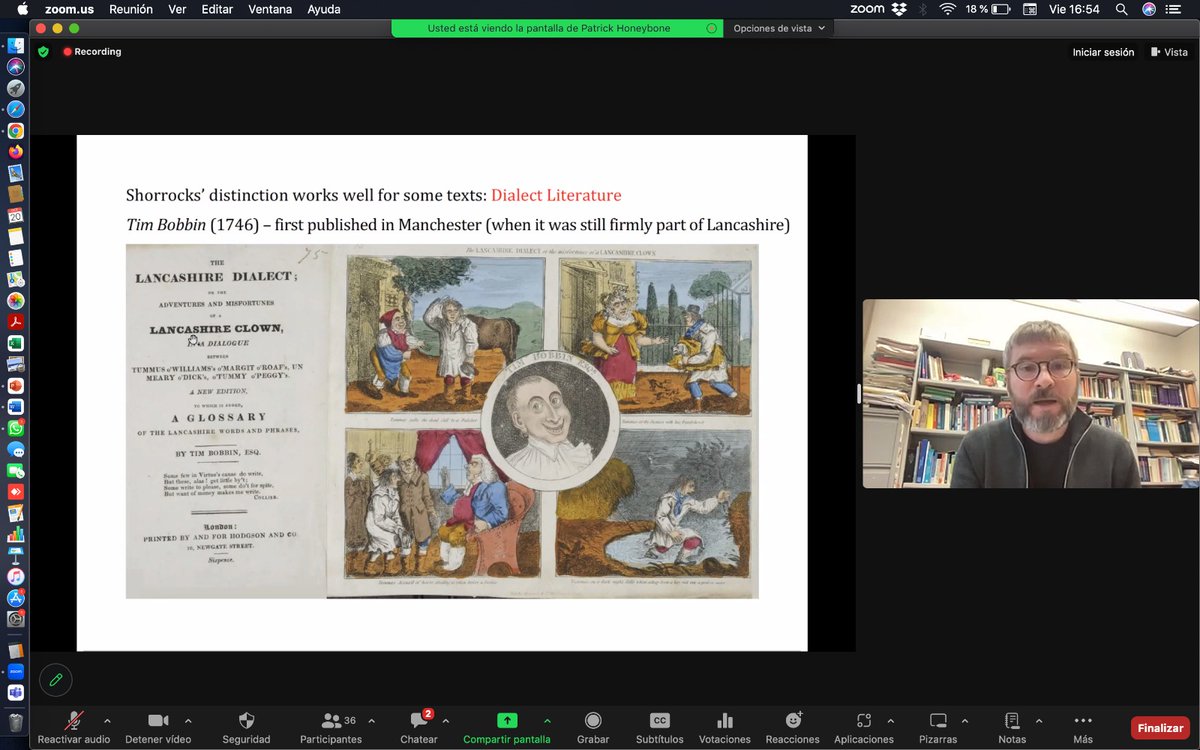
Task: Open the Reunión menu
Action: coord(131,9)
